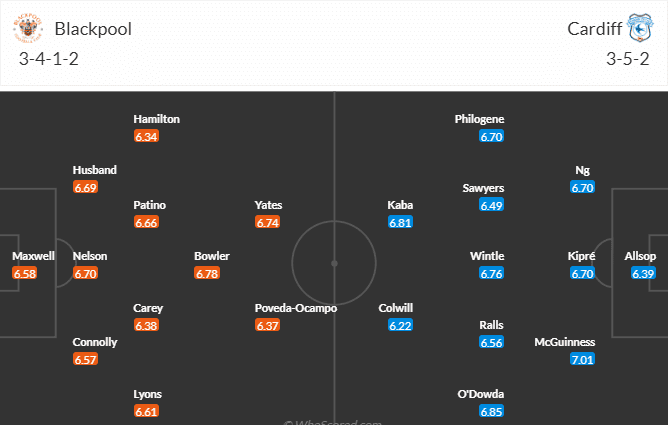Click Blackpool's 3-4-1-2 formation text

coord(47,59)
